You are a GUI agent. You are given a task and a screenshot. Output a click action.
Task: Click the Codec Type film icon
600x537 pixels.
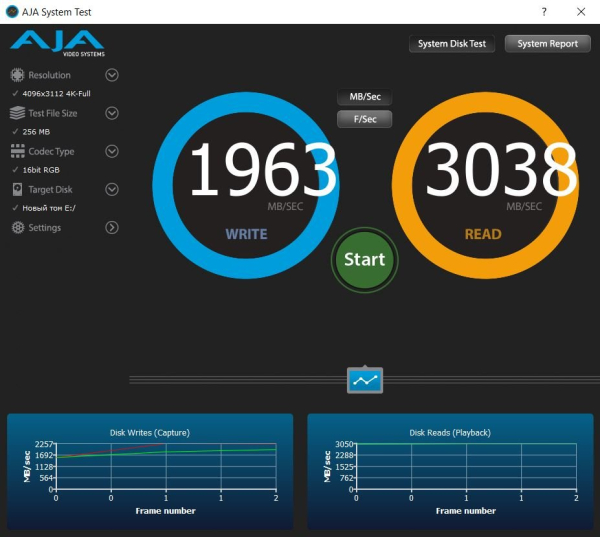(18, 151)
